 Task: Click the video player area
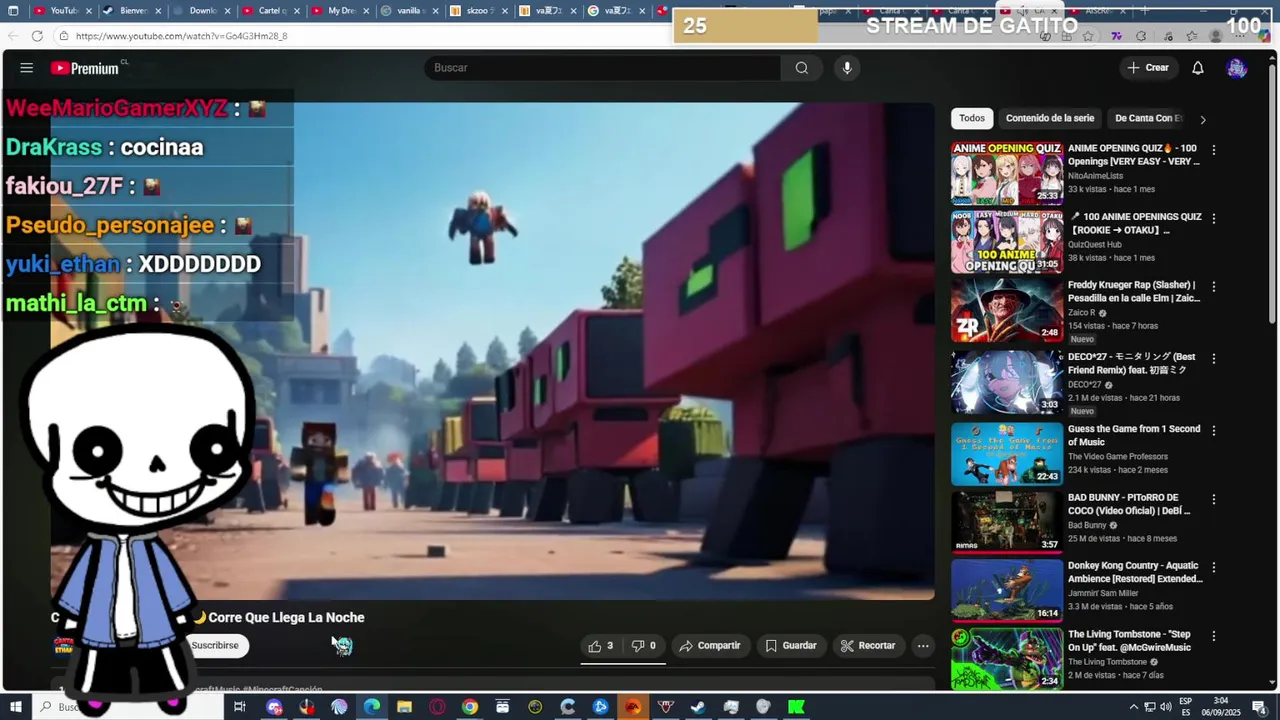[x=493, y=350]
